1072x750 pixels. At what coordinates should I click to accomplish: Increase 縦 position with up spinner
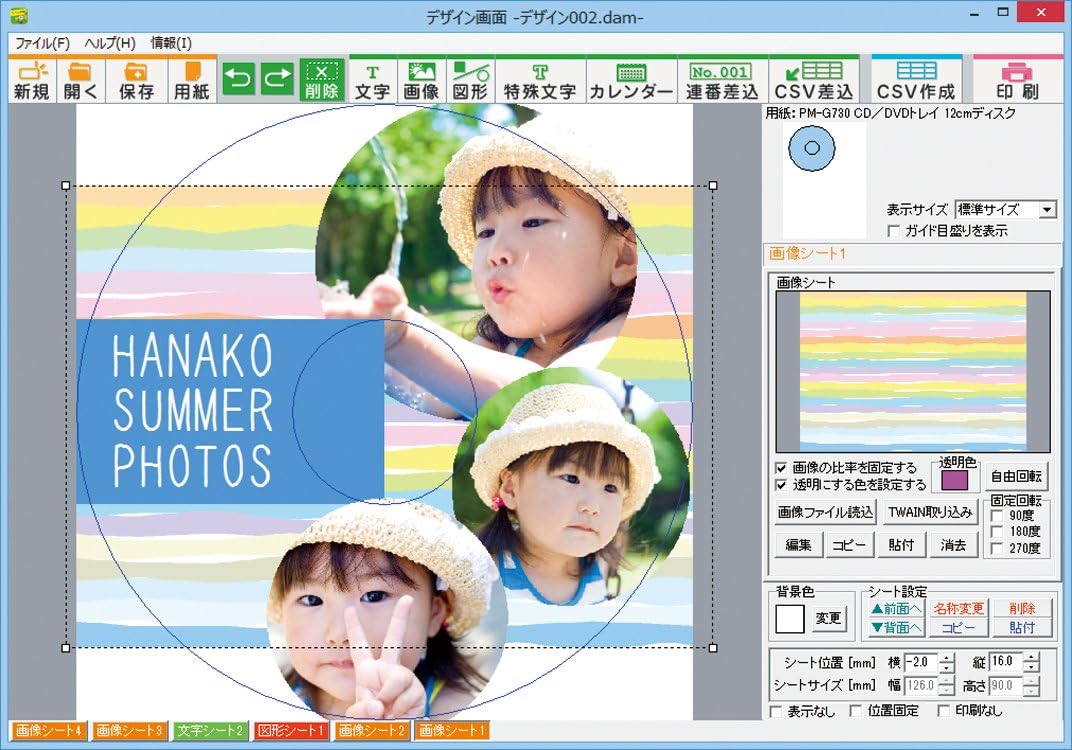click(1031, 658)
